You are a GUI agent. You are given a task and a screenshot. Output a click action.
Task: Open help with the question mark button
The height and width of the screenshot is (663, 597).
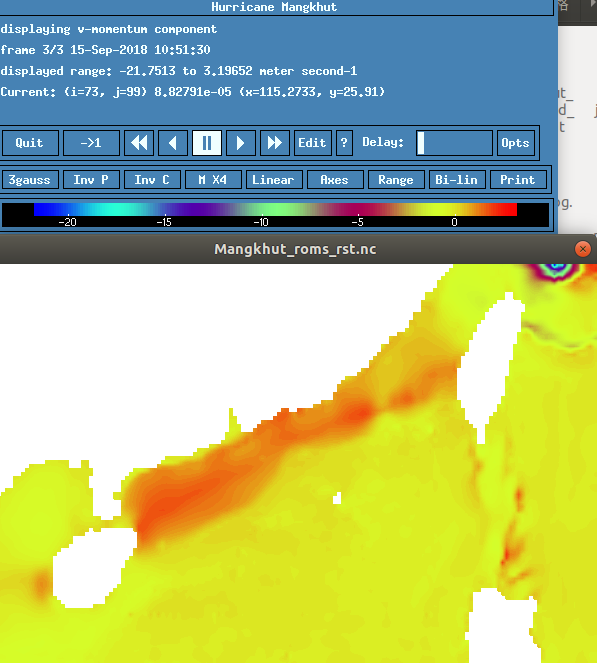[x=345, y=143]
